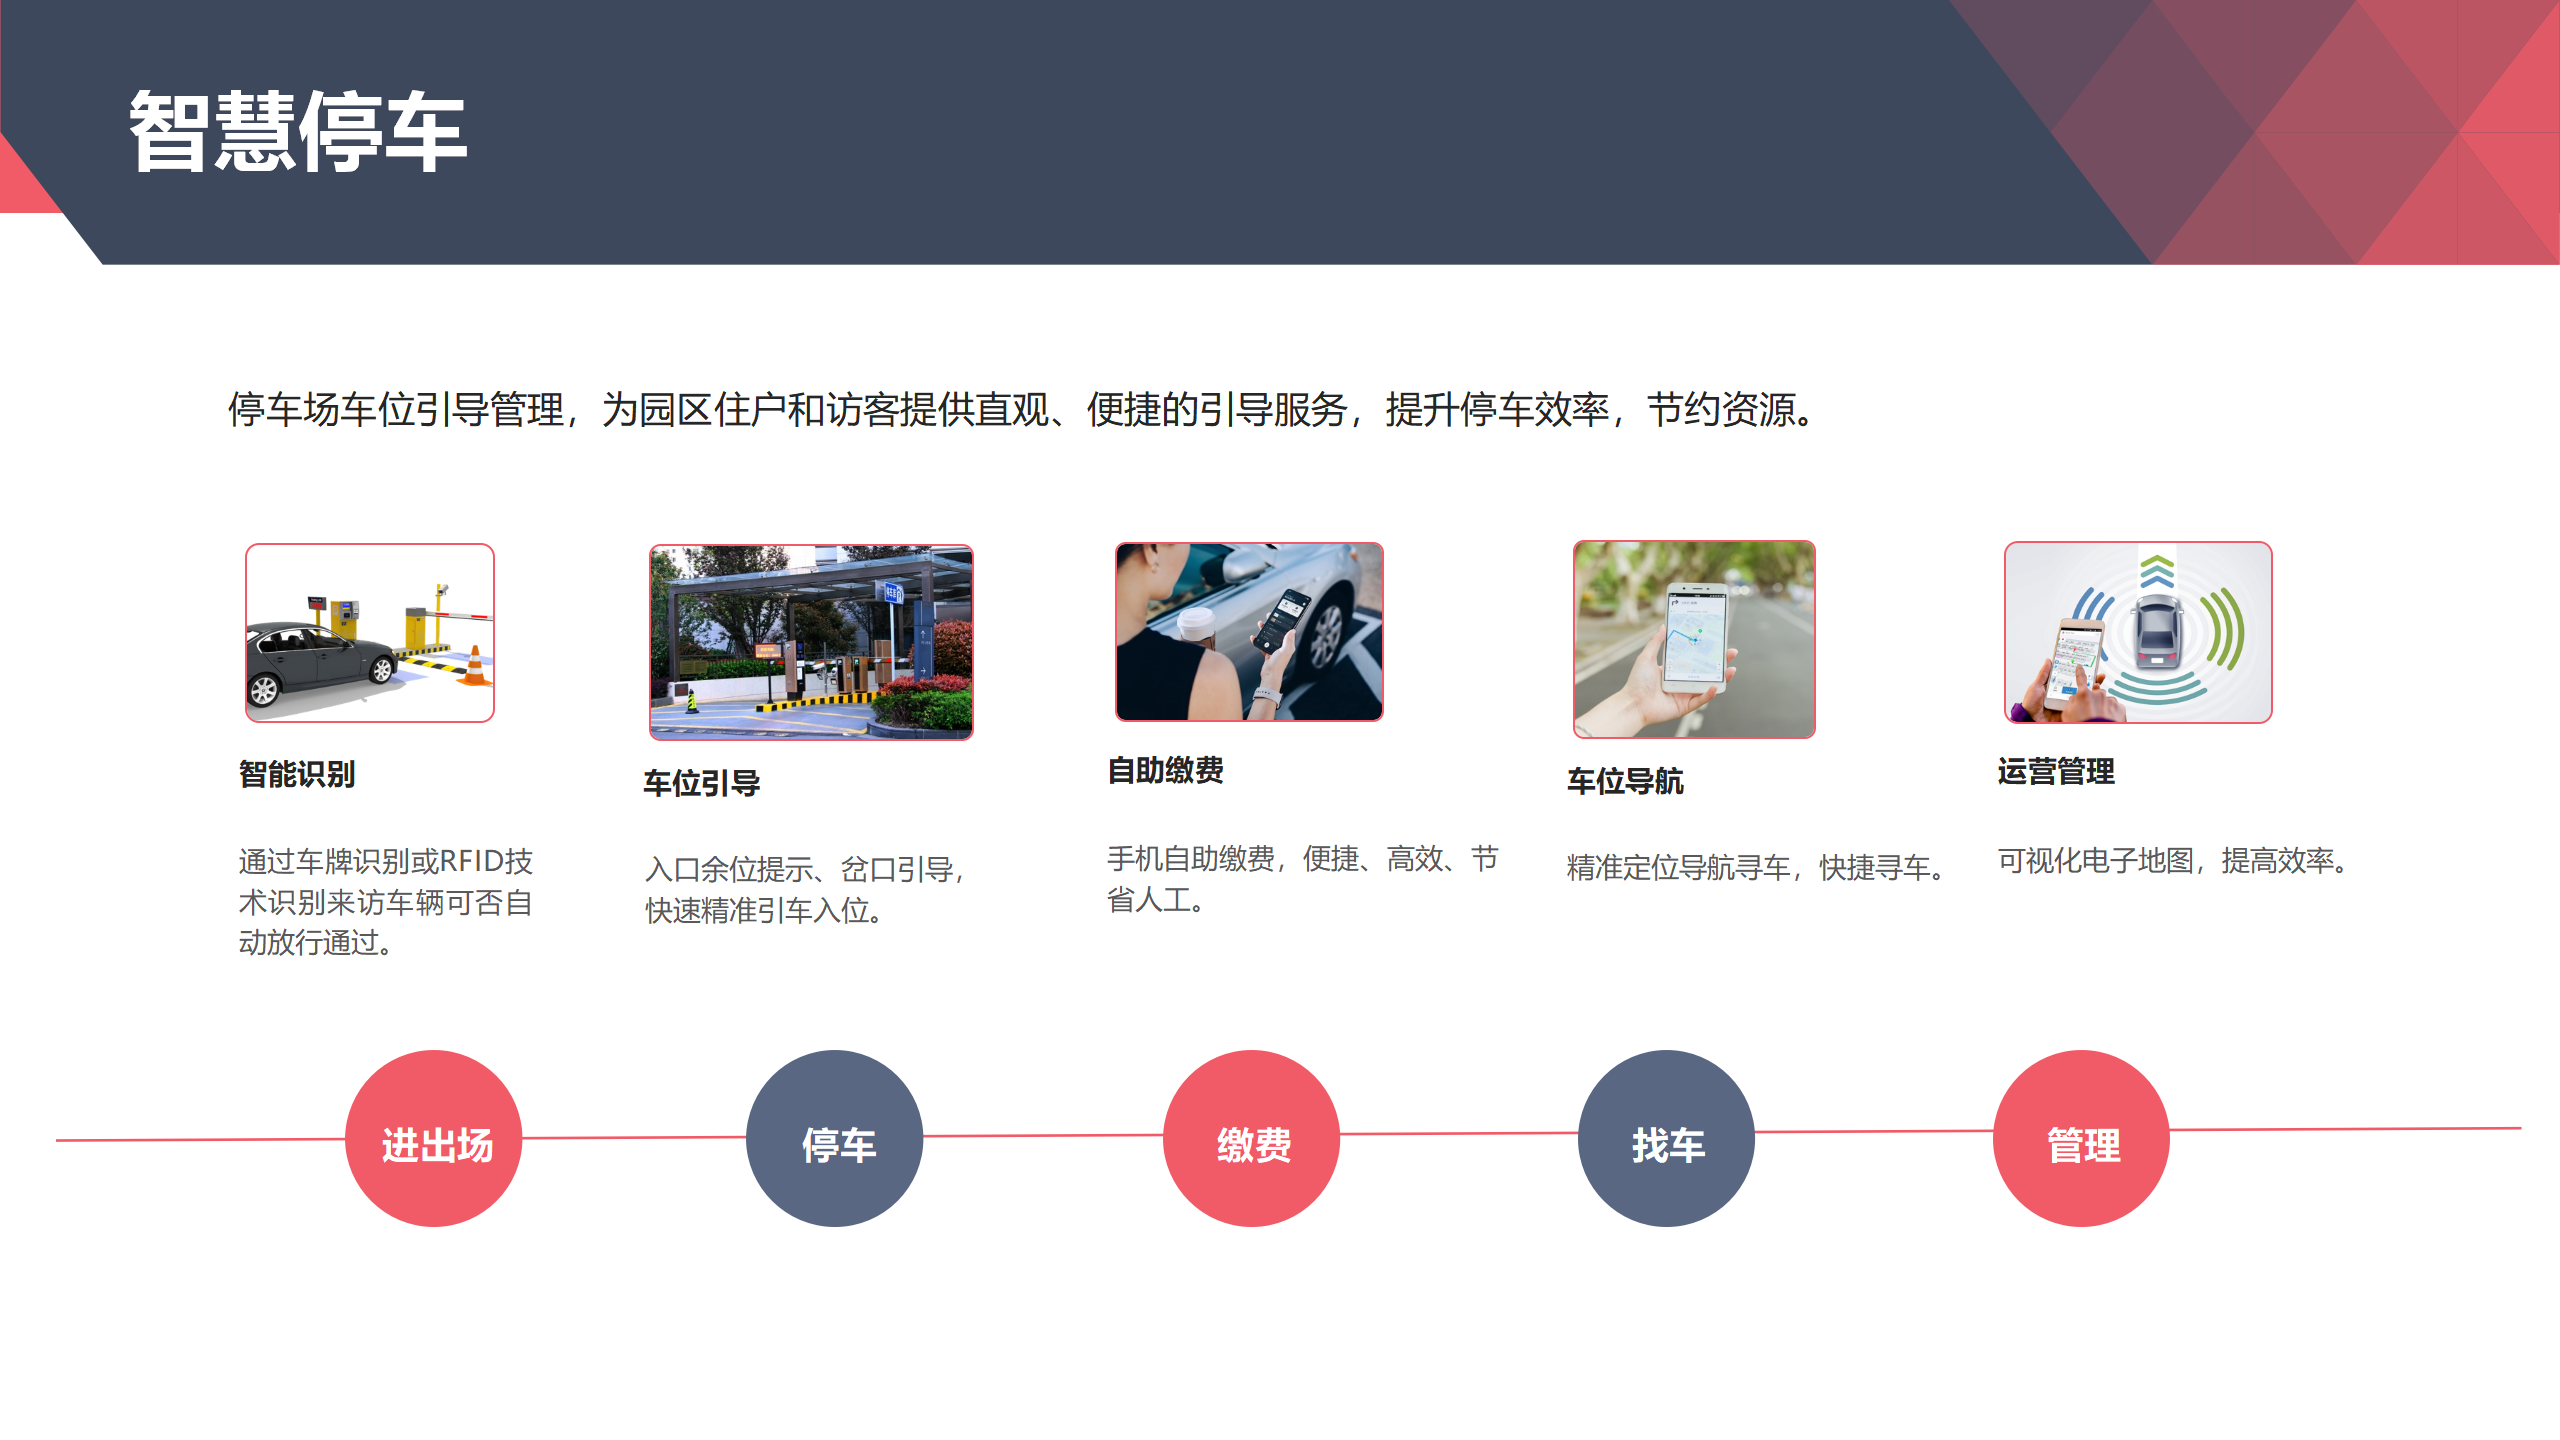Open the car barrier gate image
2560x1440 pixels.
[x=370, y=633]
